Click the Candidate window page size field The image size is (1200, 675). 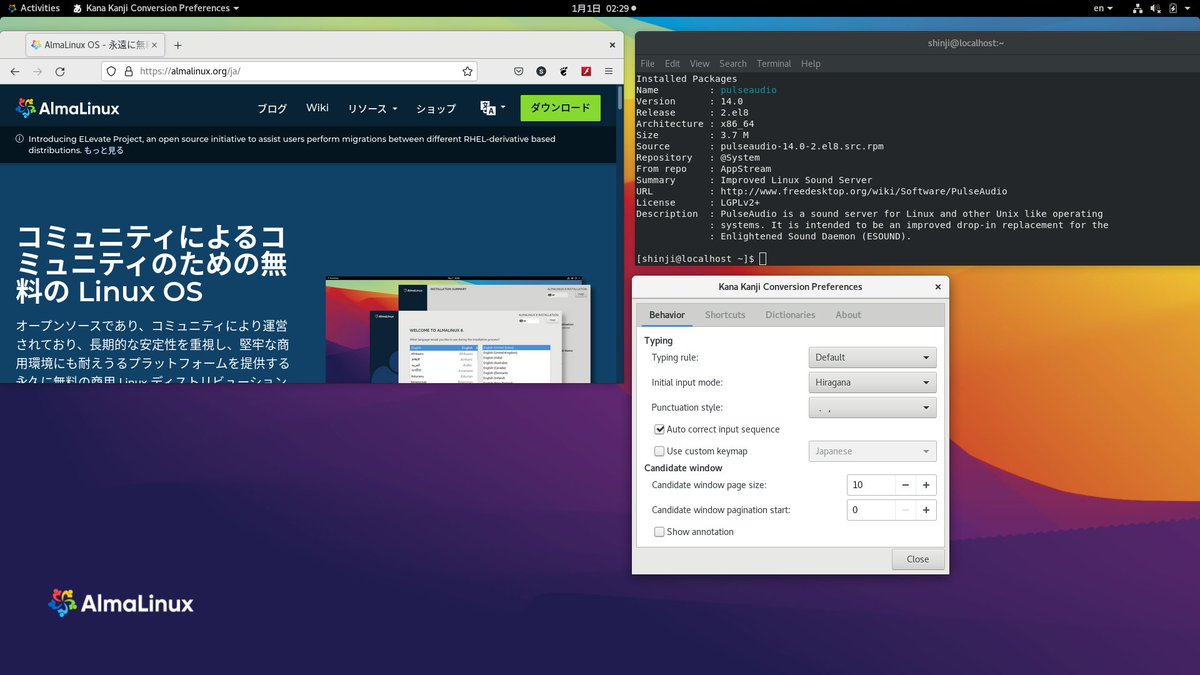pyautogui.click(x=870, y=485)
